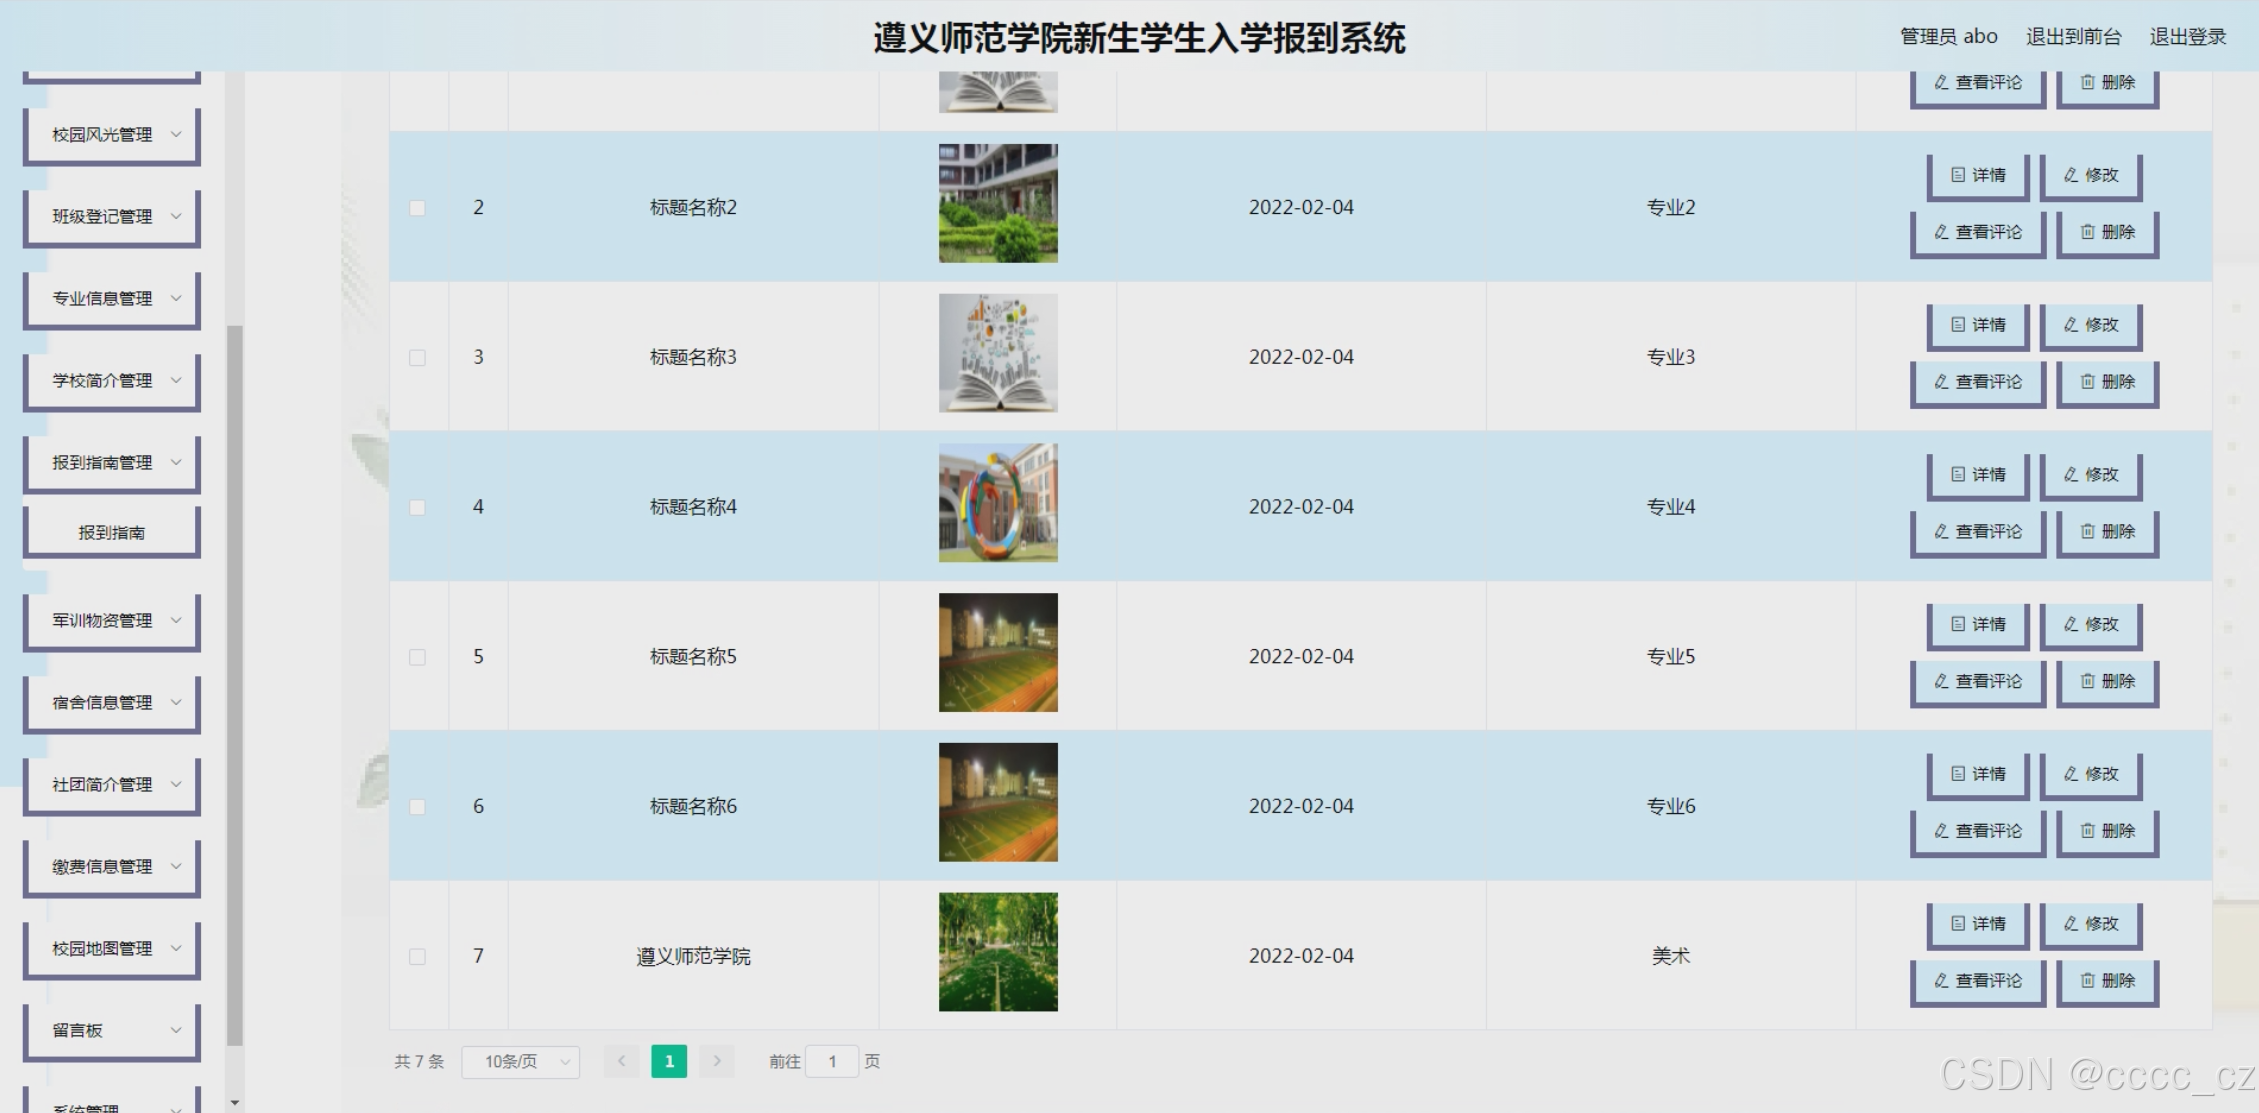Click the 详情 document icon in row 2
2259x1113 pixels.
point(1958,175)
